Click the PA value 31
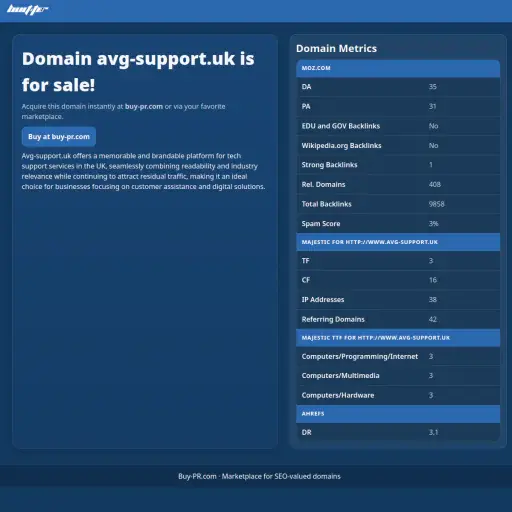This screenshot has height=512, width=512. (432, 106)
